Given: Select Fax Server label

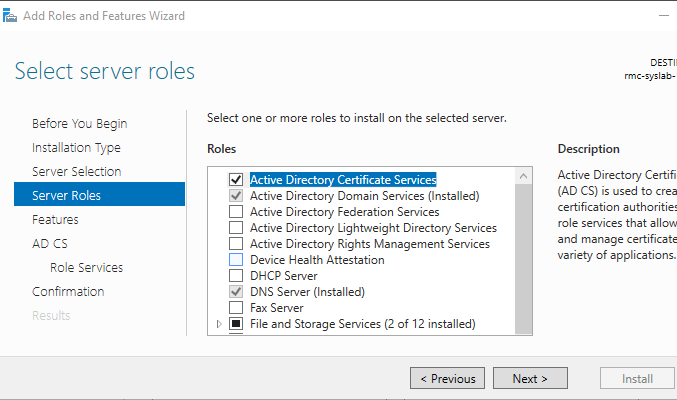Looking at the screenshot, I should coord(277,308).
